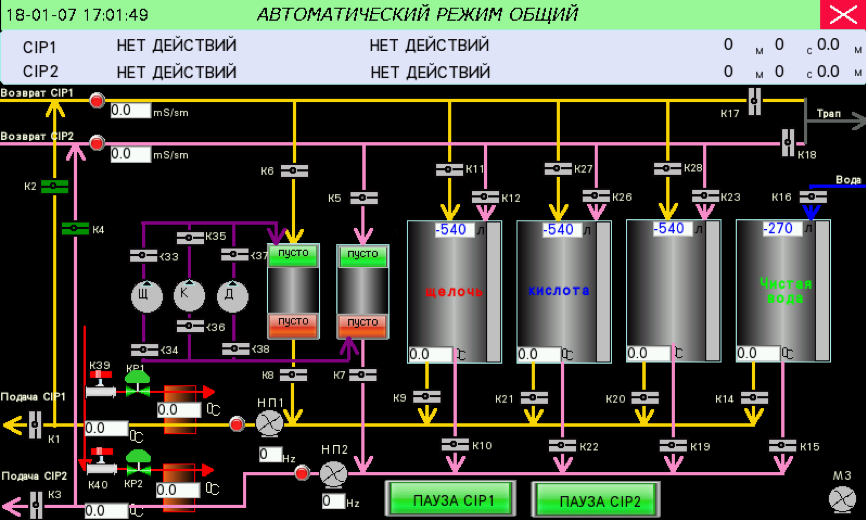The width and height of the screenshot is (866, 520).
Task: Click the red sensor indicator on Возврат CIP1
Action: point(97,100)
